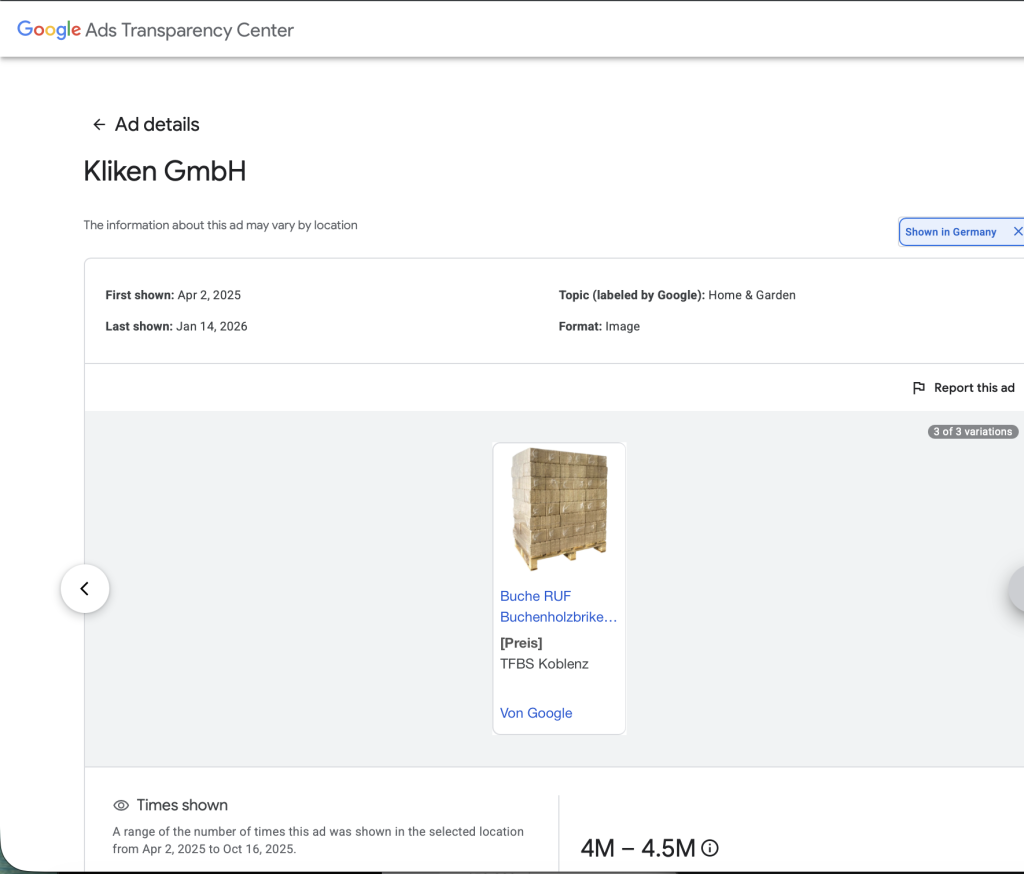Click the Ads Transparency Center title
The height and width of the screenshot is (874, 1024).
click(189, 30)
